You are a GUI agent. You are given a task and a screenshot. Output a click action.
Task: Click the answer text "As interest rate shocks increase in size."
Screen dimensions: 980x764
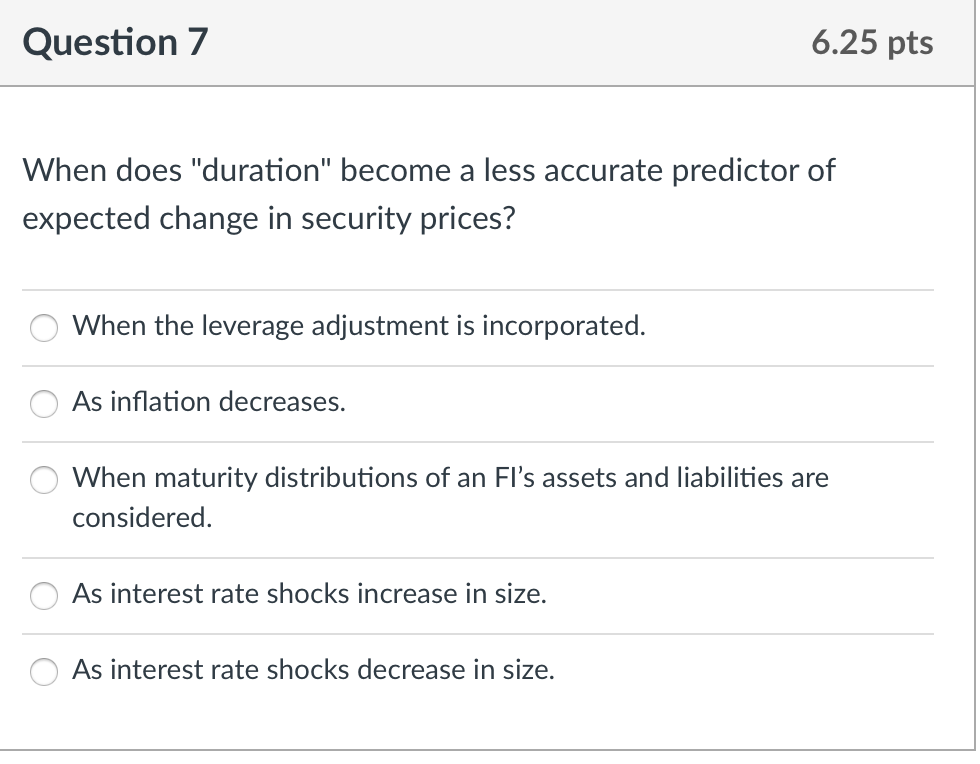pyautogui.click(x=308, y=595)
